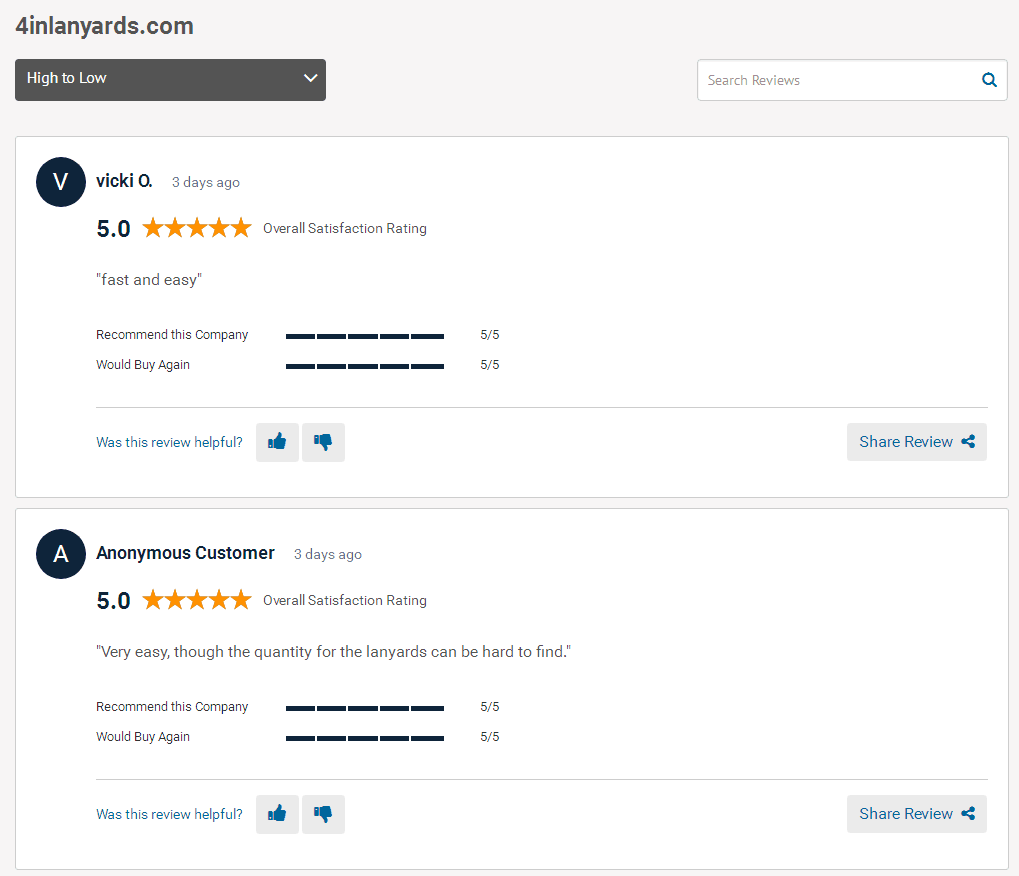Open the High to Low sort dropdown
The image size is (1019, 876).
(x=170, y=80)
